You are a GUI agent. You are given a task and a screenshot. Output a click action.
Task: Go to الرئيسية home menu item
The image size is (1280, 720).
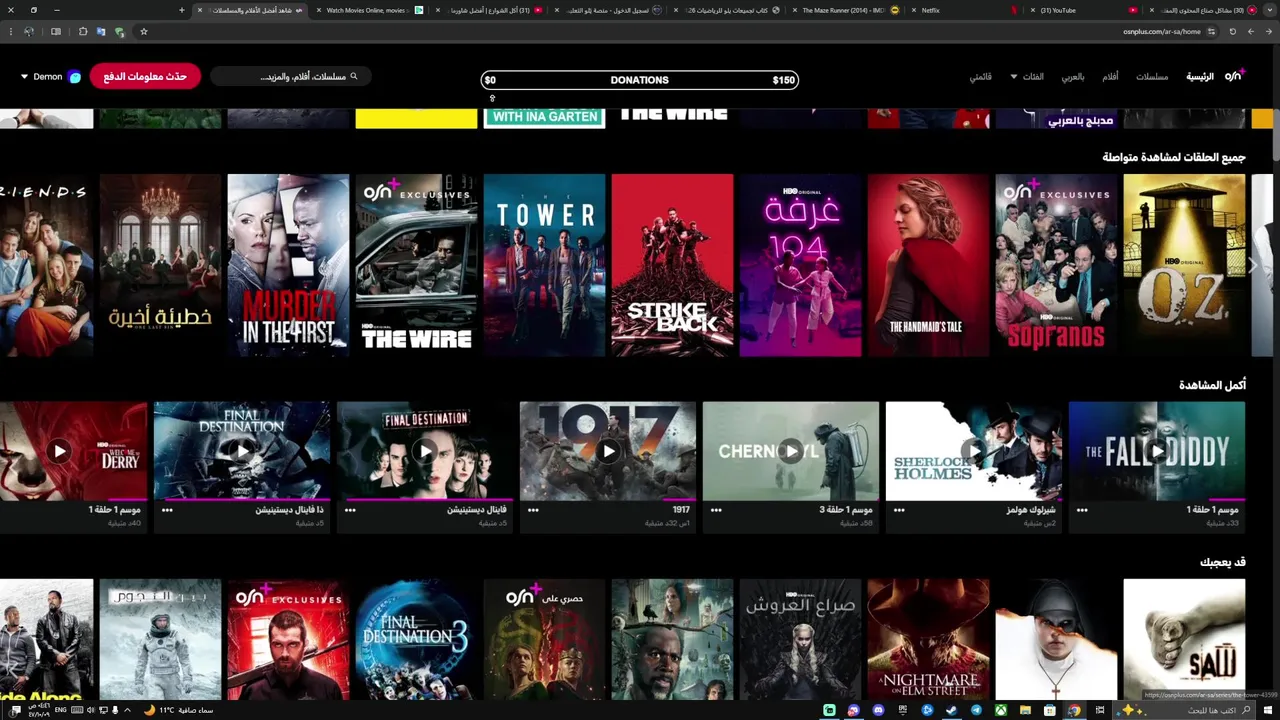pyautogui.click(x=1200, y=76)
